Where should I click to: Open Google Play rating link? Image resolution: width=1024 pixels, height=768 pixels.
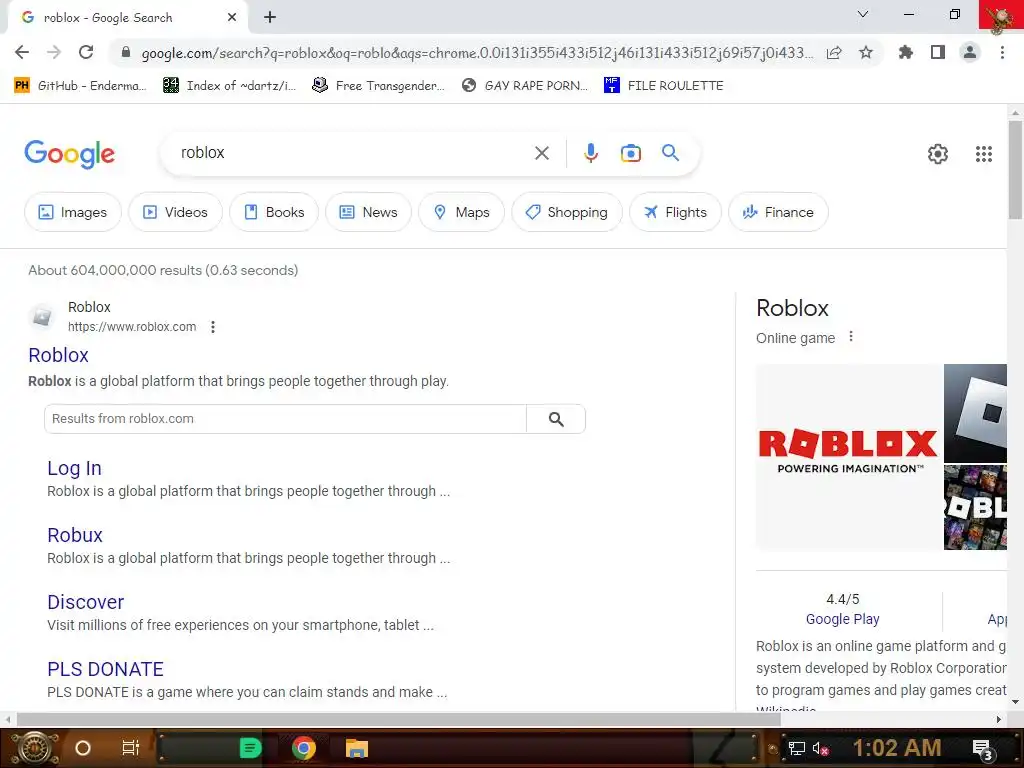pyautogui.click(x=842, y=619)
